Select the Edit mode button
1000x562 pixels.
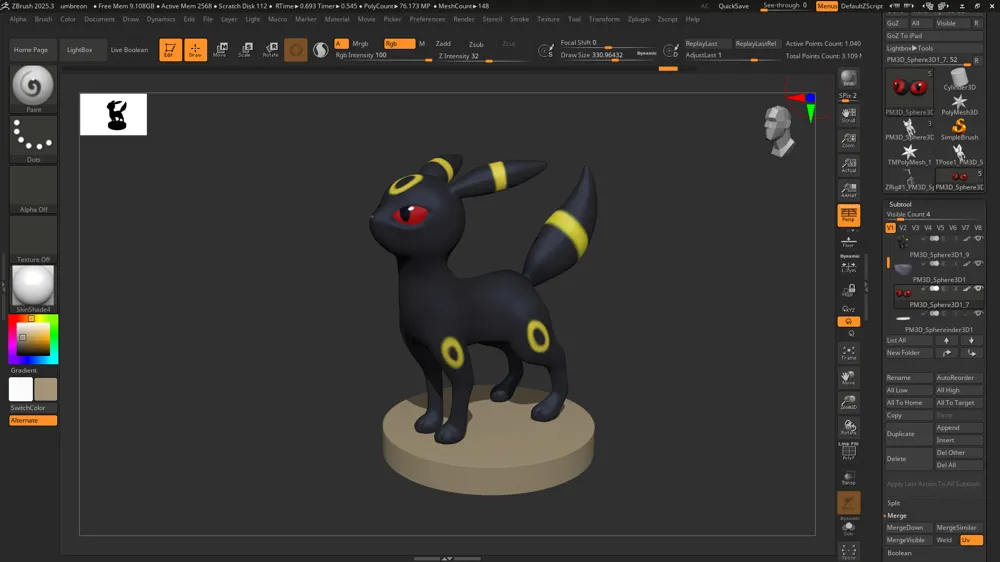point(170,50)
